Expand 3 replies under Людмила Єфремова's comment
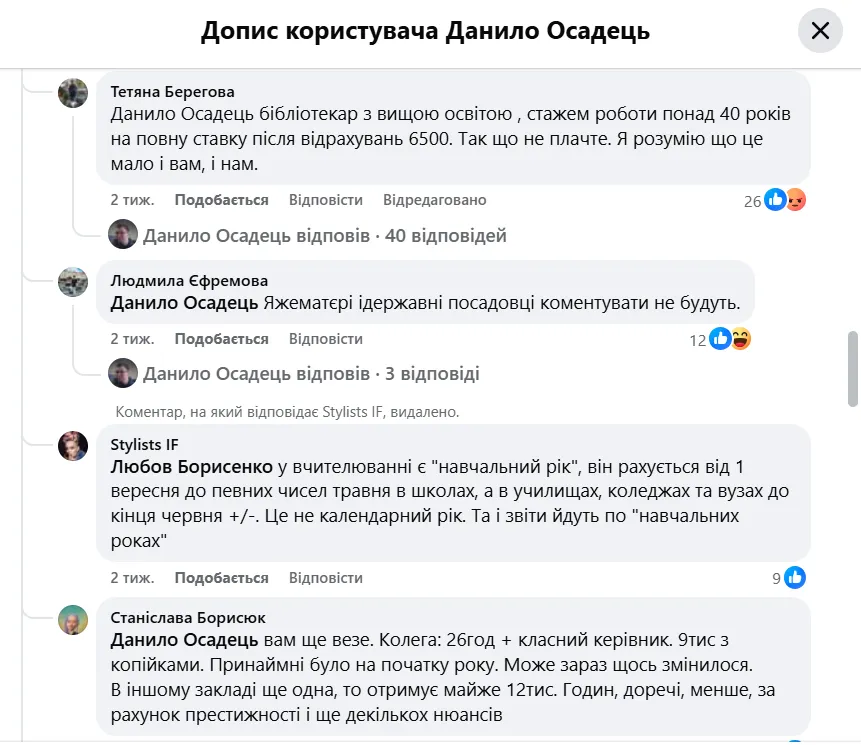This screenshot has width=861, height=745. click(x=311, y=374)
